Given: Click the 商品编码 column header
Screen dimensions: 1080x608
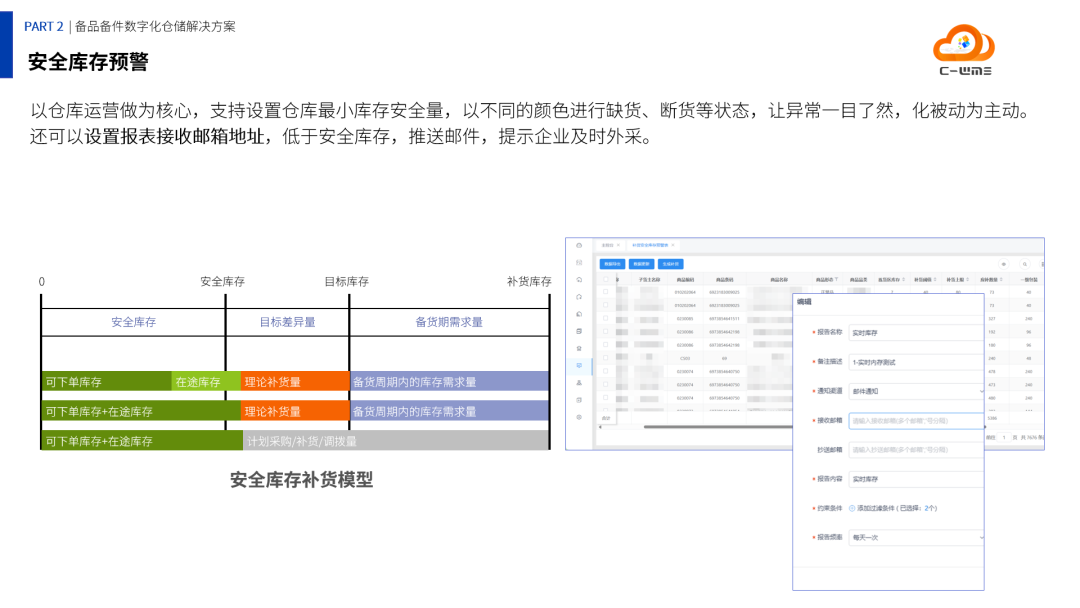Looking at the screenshot, I should (685, 280).
